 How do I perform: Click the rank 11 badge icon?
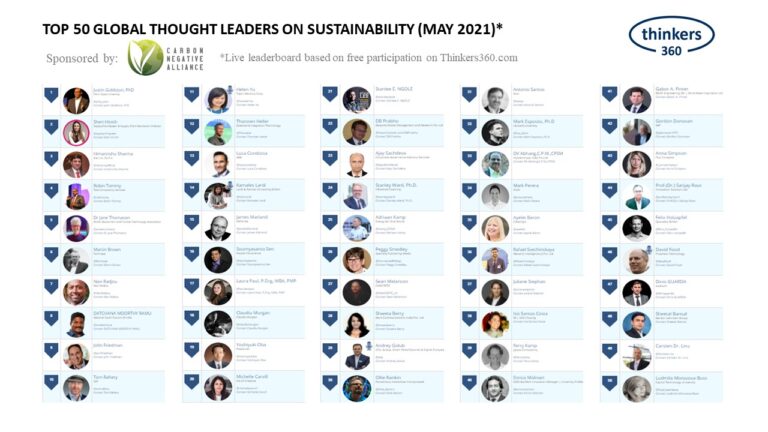click(x=190, y=95)
